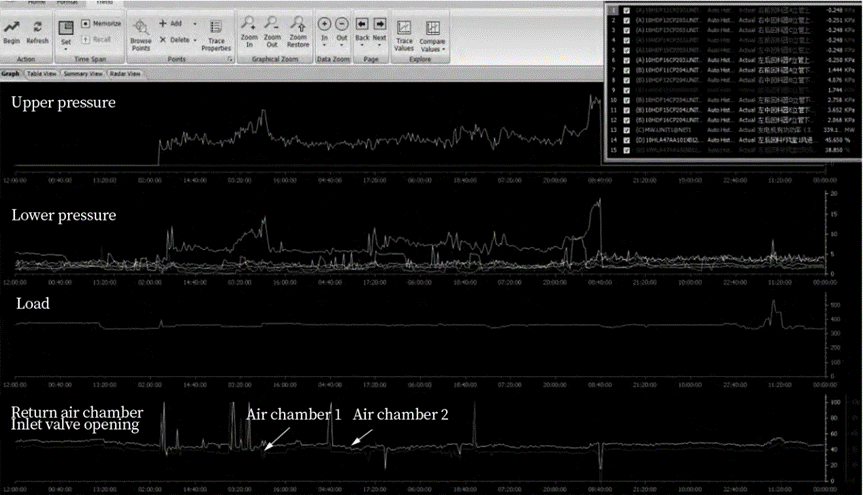Viewport: 863px width, 495px height.
Task: Click the Graphical Zoom group label
Action: [275, 59]
